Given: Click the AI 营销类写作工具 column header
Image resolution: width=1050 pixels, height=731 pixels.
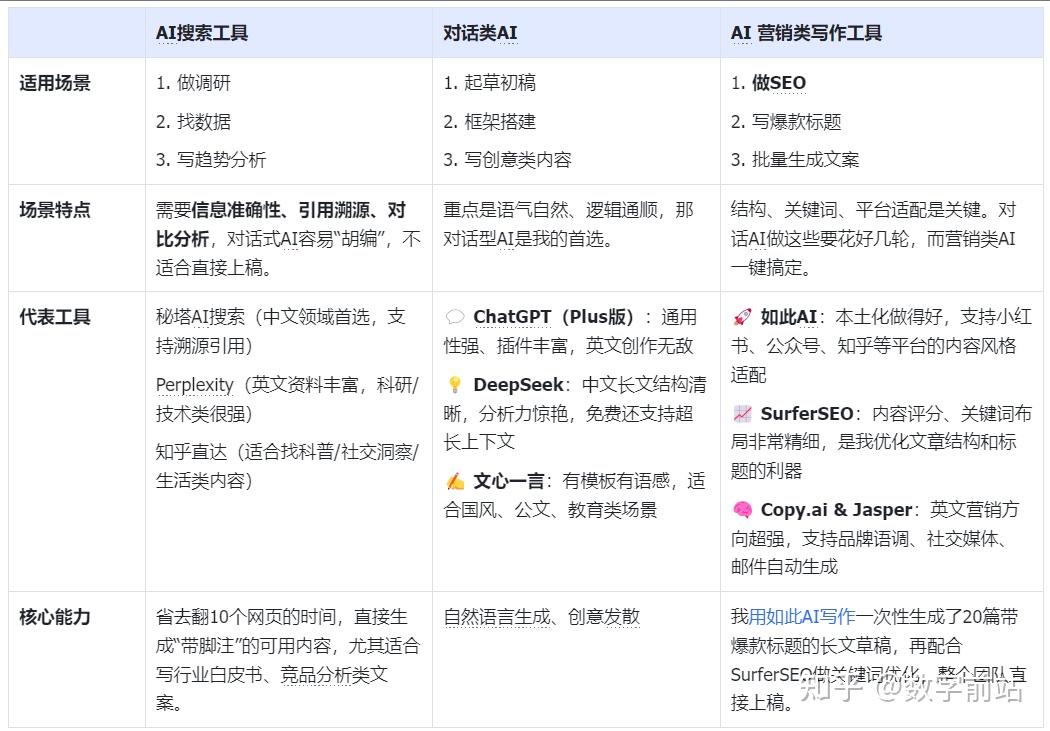Looking at the screenshot, I should (806, 33).
